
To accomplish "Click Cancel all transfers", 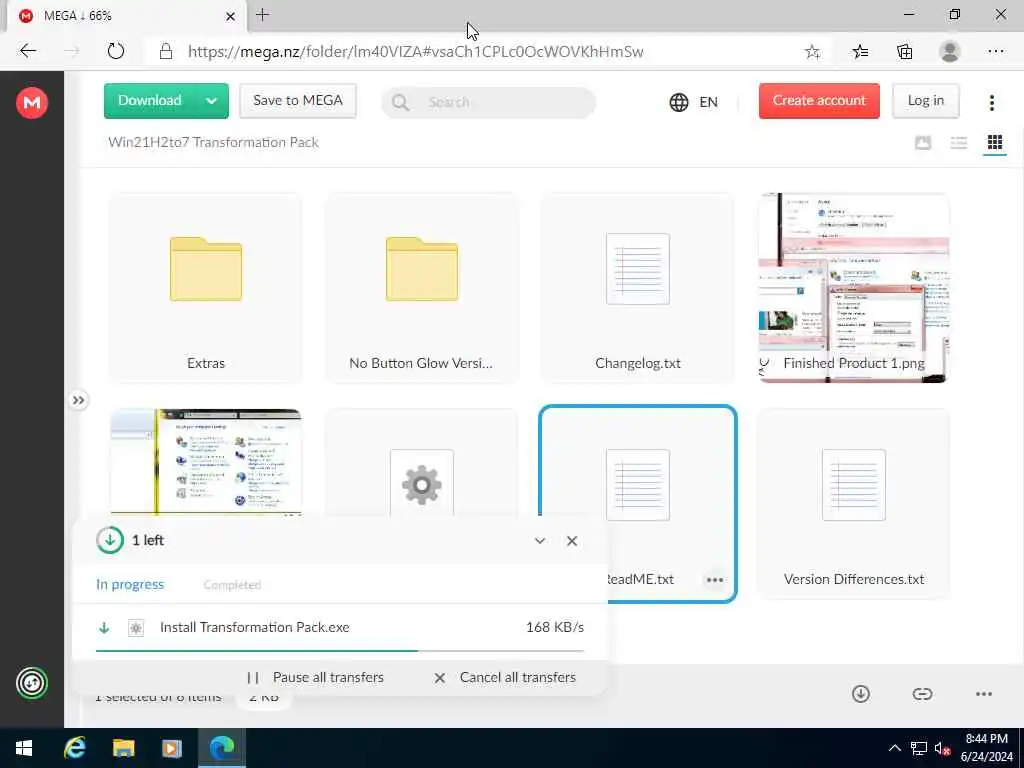I will click(x=505, y=677).
